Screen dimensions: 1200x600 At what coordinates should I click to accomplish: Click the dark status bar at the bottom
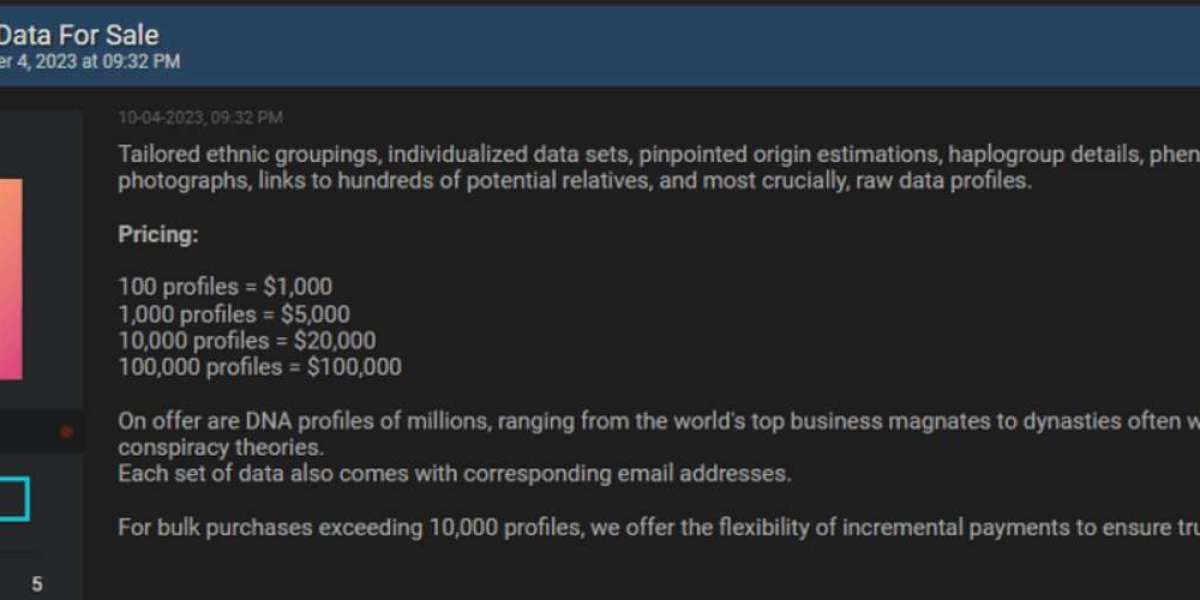pos(600,594)
